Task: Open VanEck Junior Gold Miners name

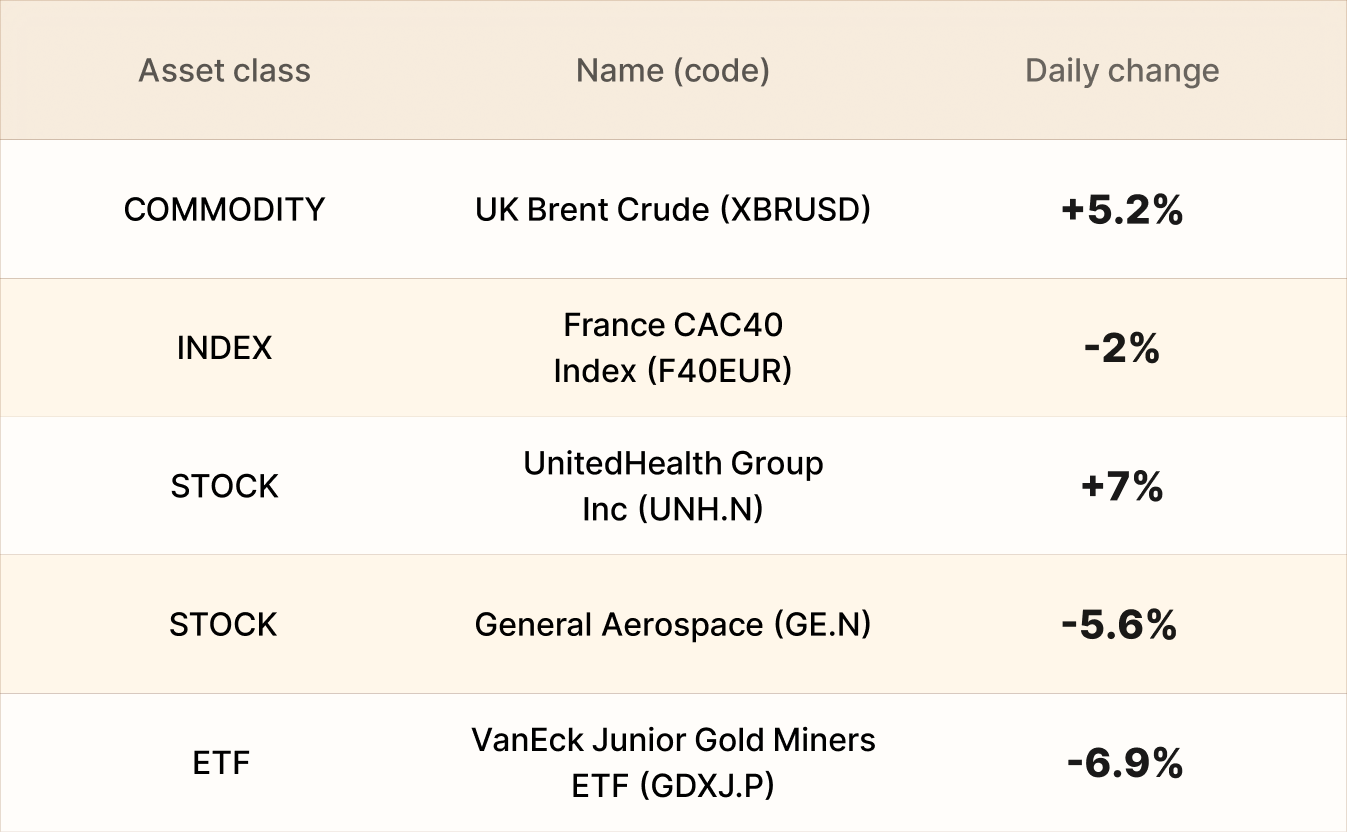Action: tap(673, 741)
